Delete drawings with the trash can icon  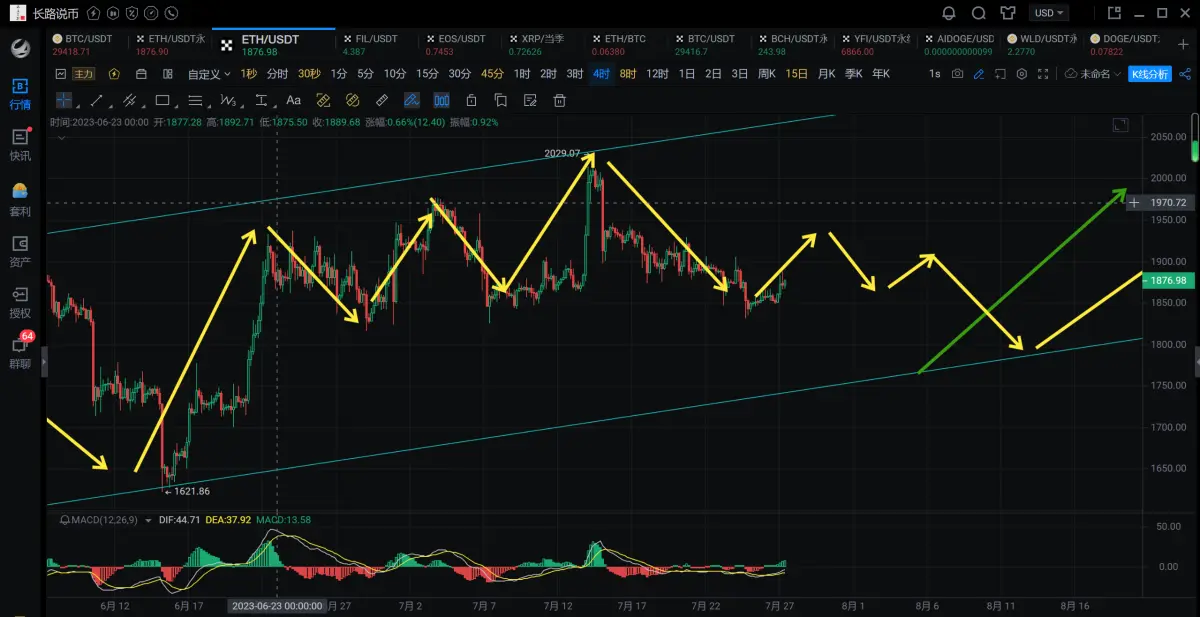[x=560, y=100]
